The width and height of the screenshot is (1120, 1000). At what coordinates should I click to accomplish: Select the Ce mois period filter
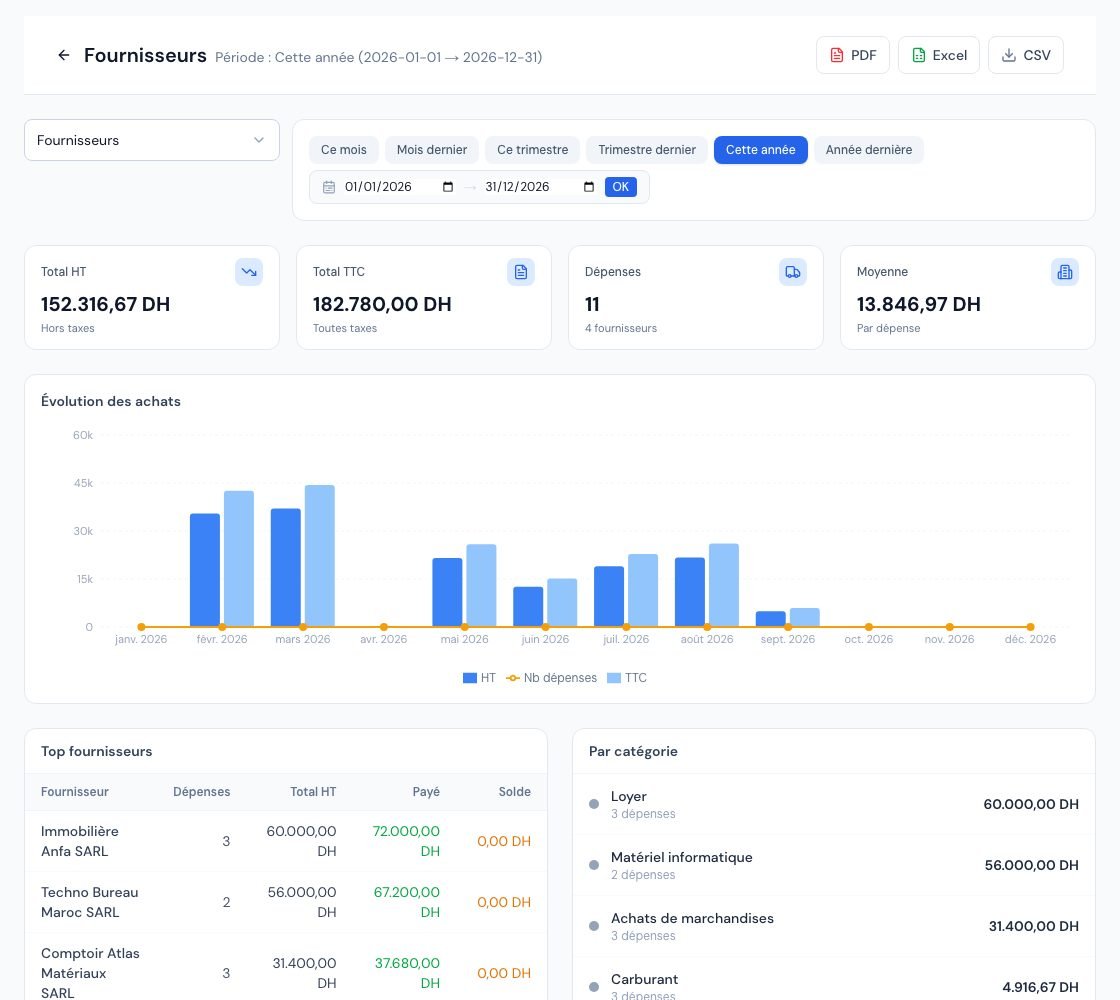tap(344, 150)
